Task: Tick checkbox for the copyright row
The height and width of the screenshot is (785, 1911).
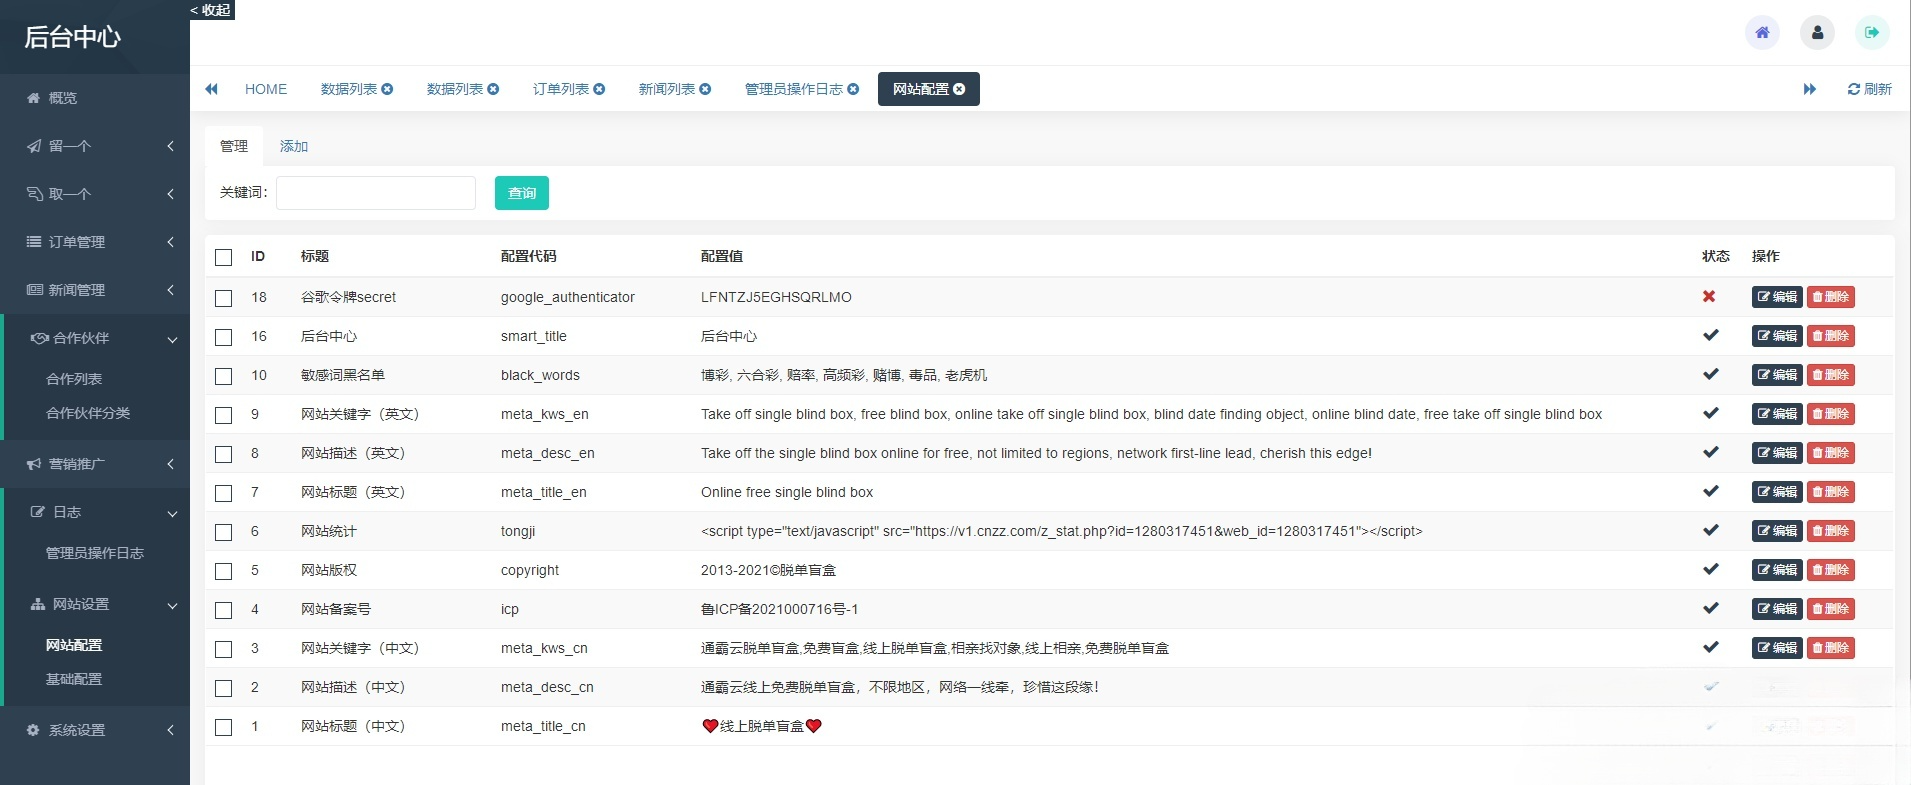Action: (224, 571)
